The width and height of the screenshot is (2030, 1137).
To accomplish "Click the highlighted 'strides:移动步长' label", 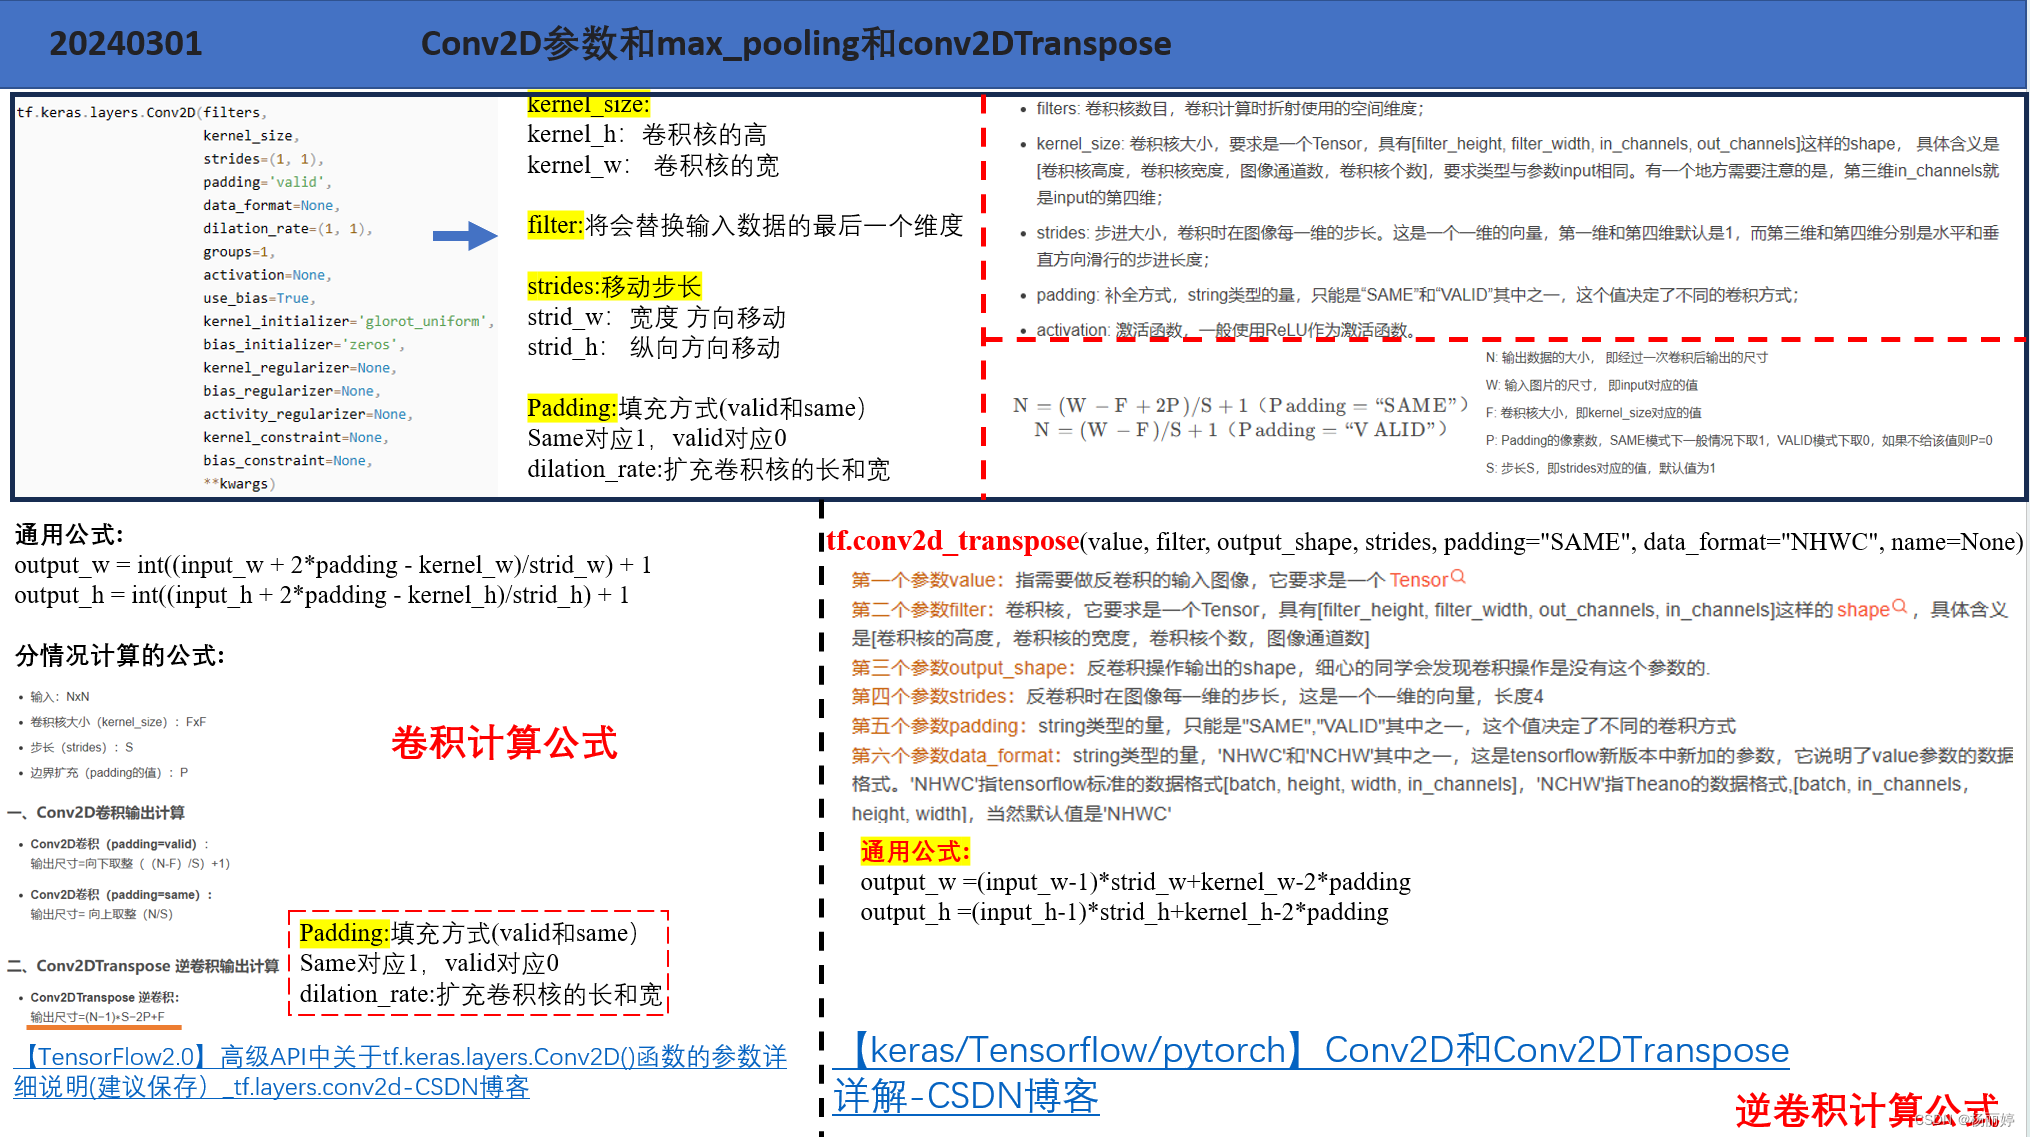I will point(614,286).
